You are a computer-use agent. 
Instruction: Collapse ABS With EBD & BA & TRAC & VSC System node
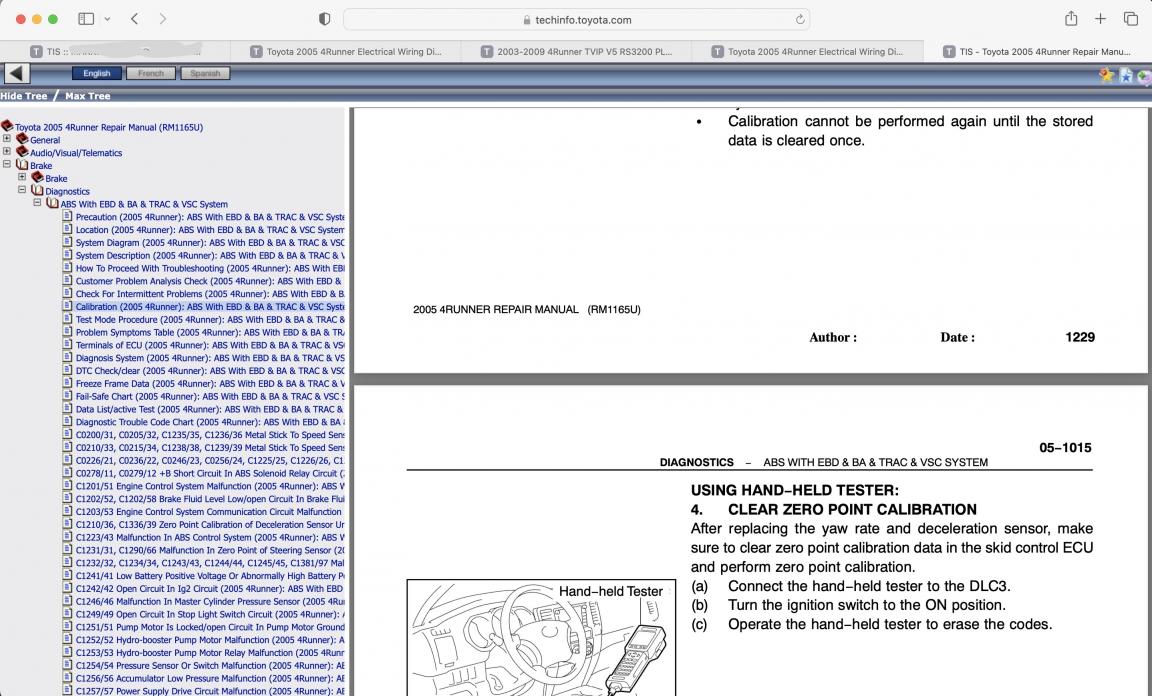tap(37, 202)
